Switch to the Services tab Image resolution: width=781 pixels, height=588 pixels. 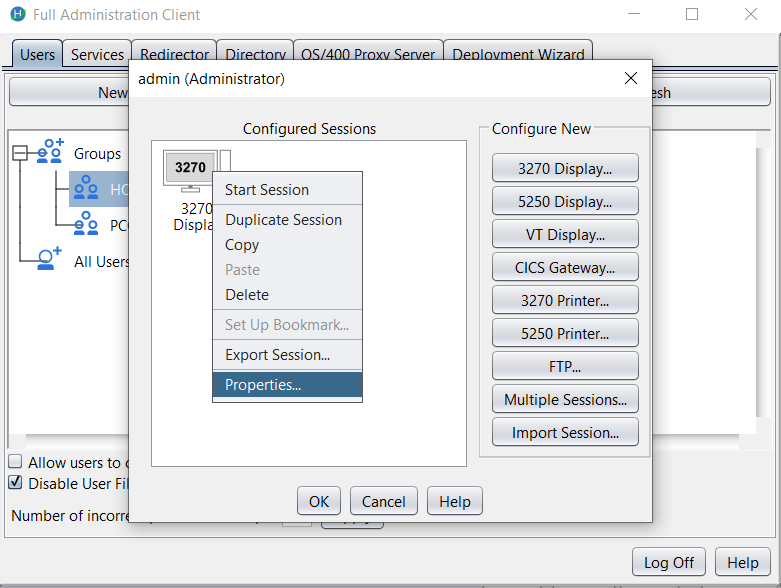pos(97,55)
